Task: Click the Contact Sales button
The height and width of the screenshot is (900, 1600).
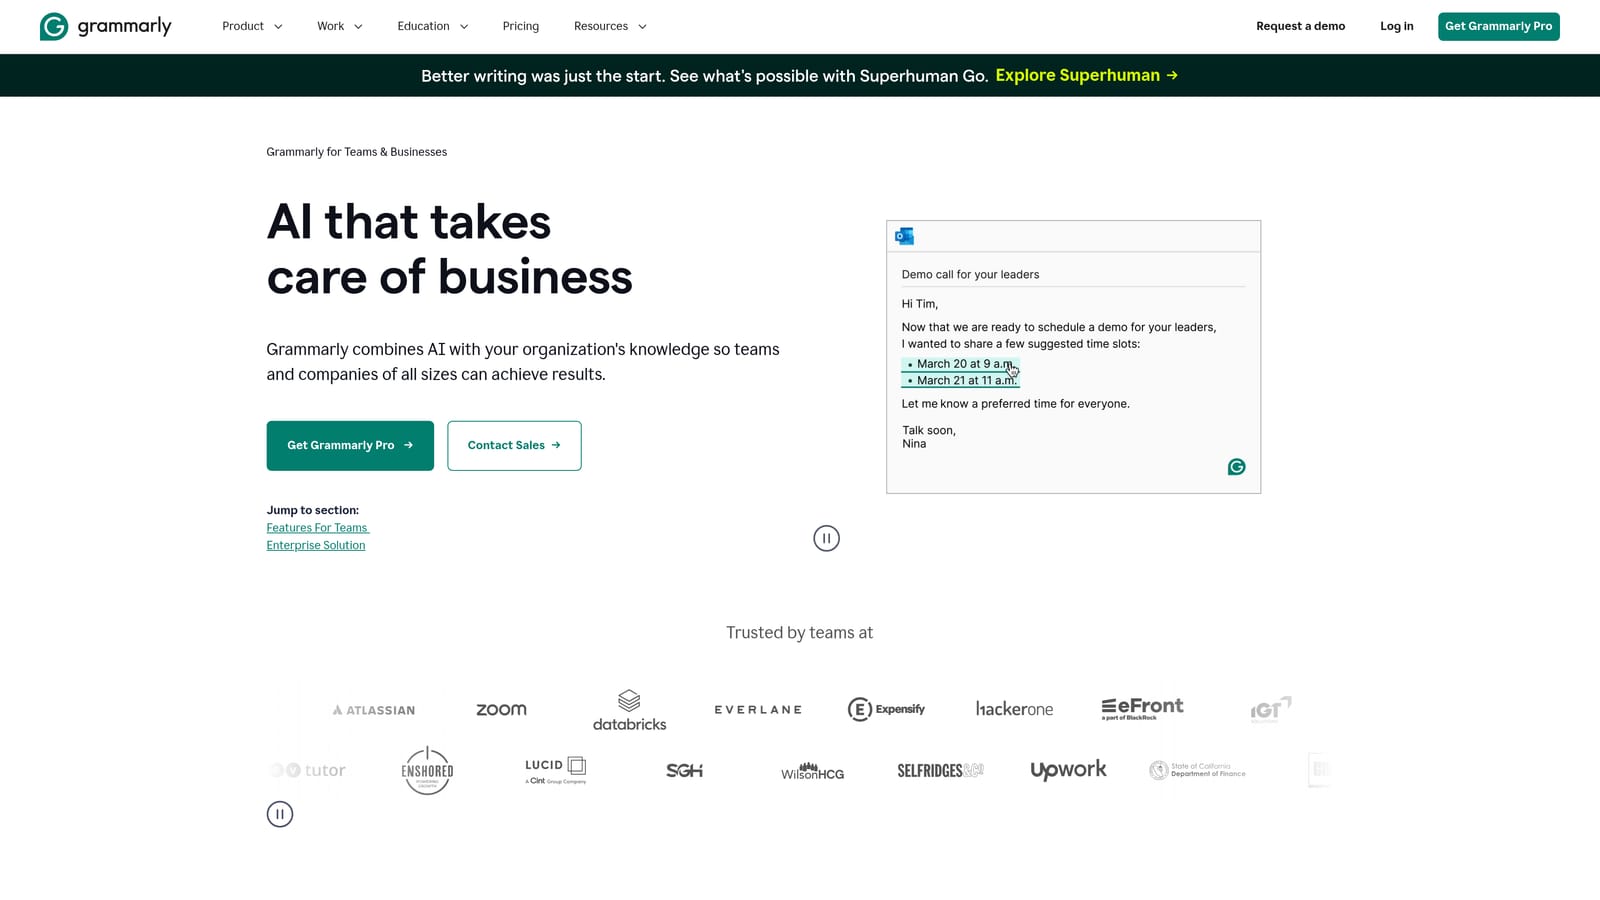Action: click(514, 445)
